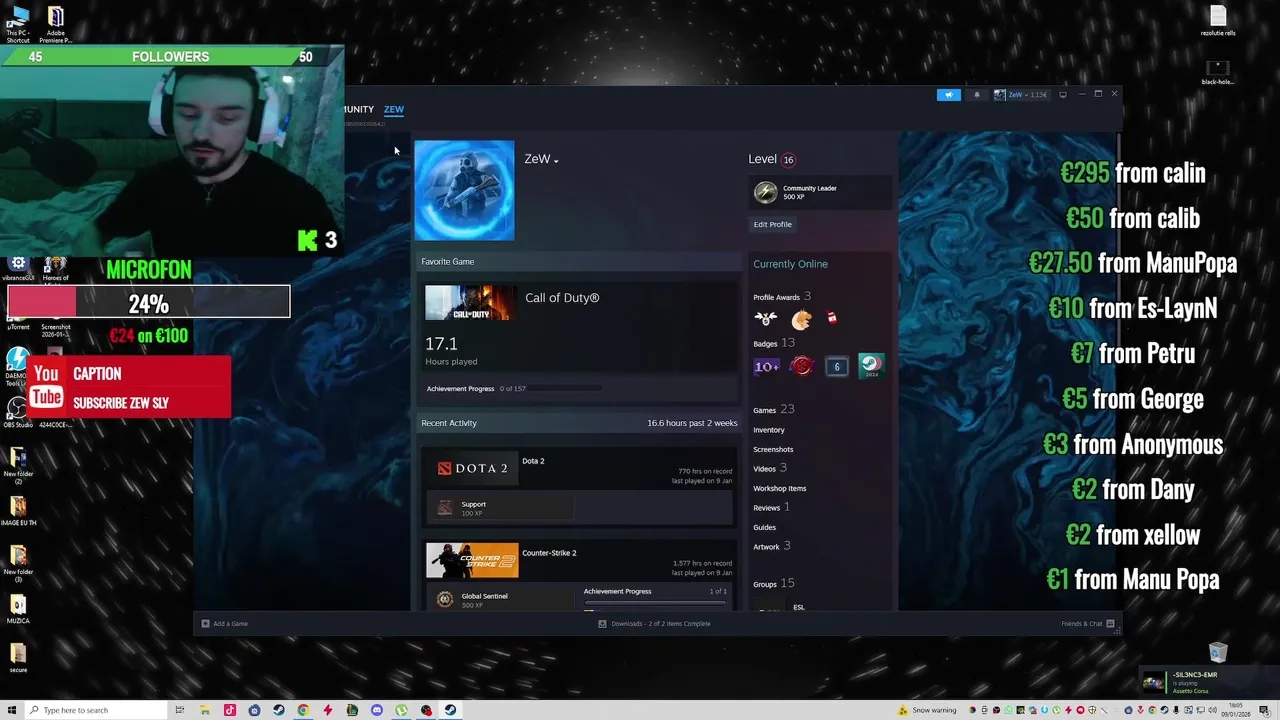This screenshot has width=1280, height=720.
Task: Click the taskbar clock showing 16:05
Action: [x=1236, y=710]
